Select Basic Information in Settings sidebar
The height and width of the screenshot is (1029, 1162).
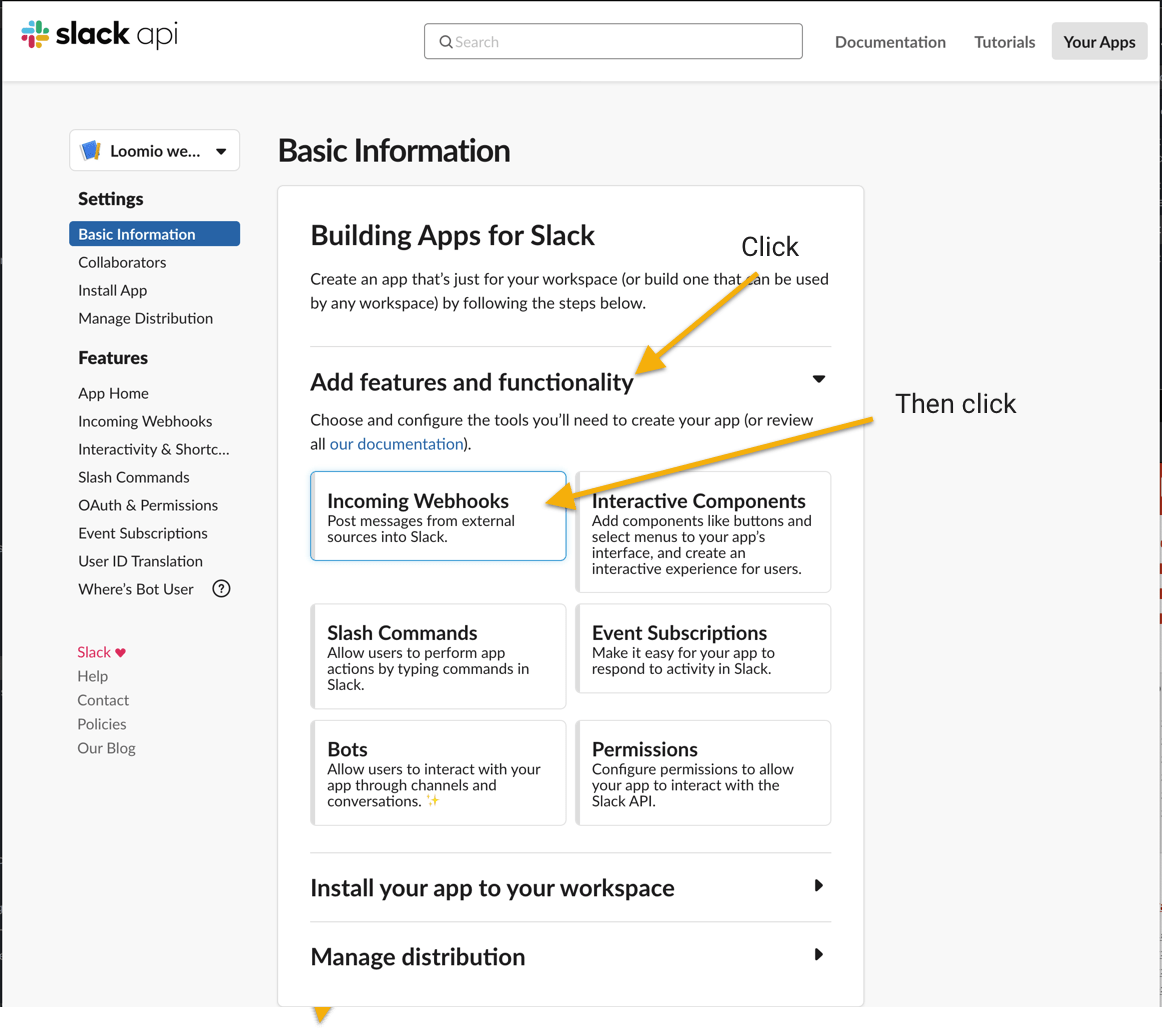coord(154,234)
